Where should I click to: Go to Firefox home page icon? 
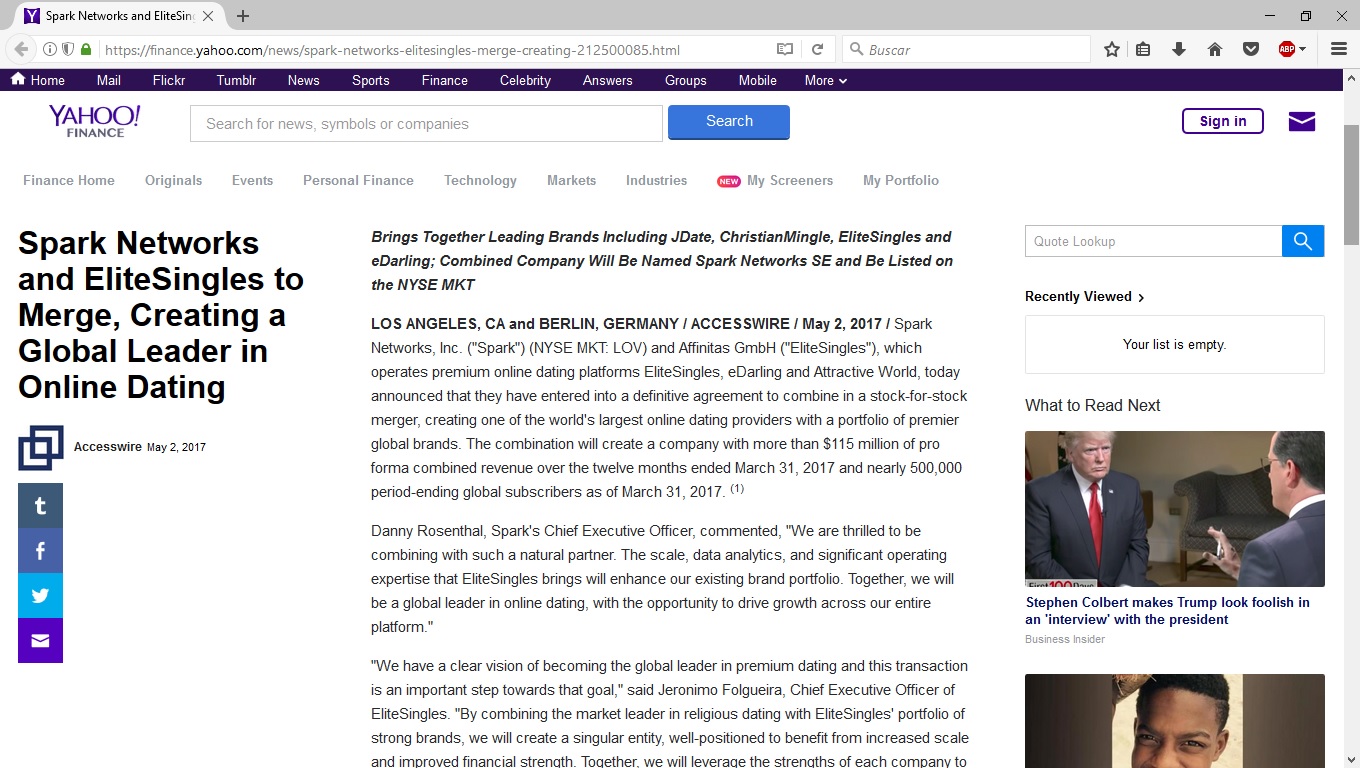pyautogui.click(x=1215, y=49)
